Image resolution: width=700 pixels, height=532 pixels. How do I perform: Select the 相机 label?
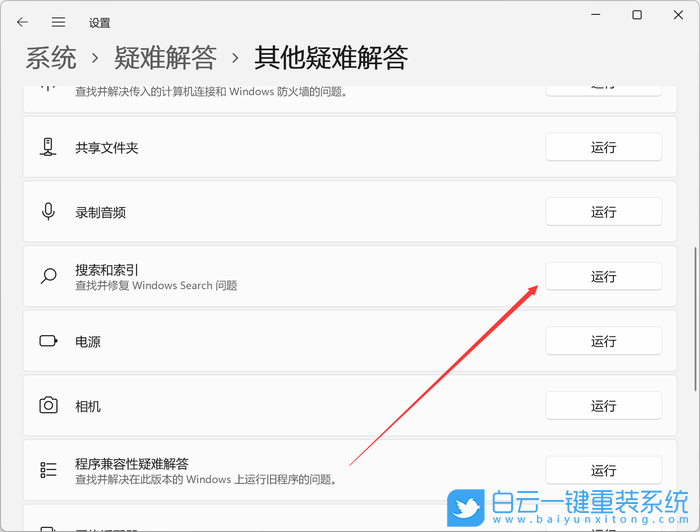(x=88, y=407)
